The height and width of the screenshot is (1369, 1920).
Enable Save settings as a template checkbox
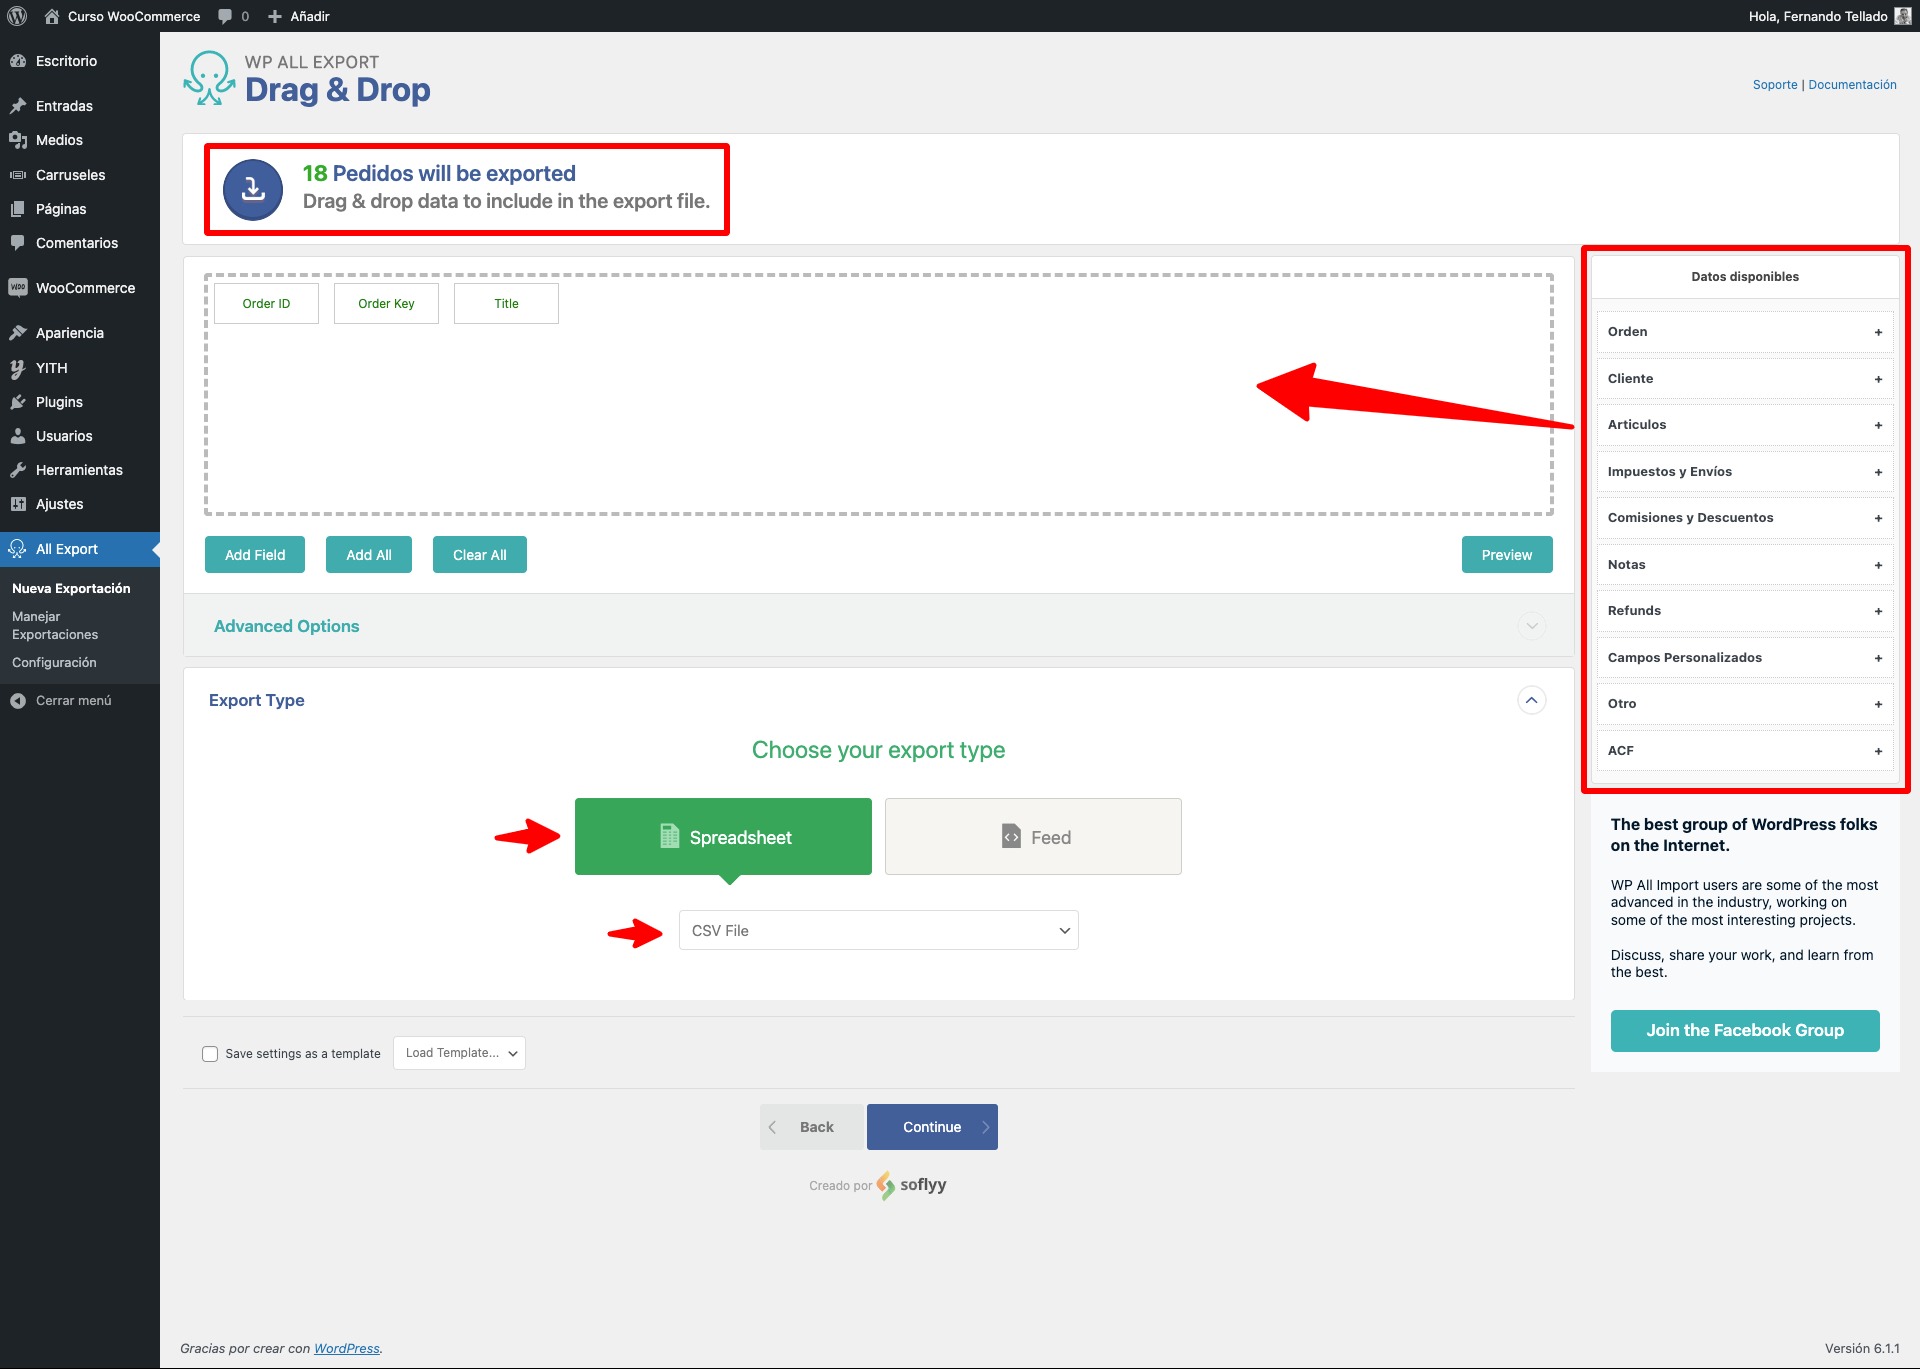coord(210,1054)
